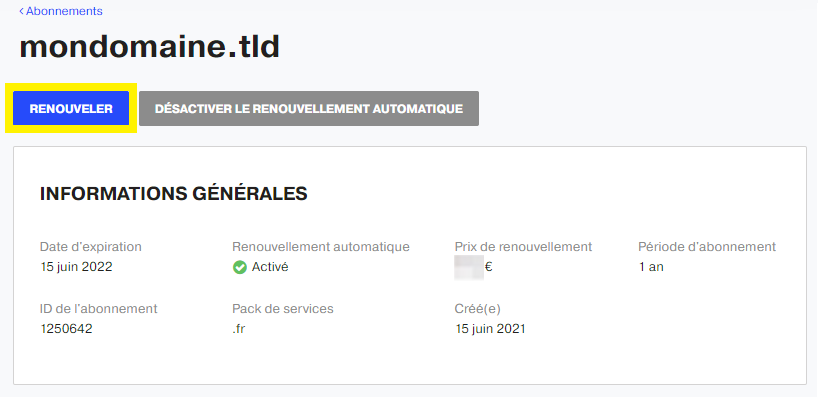Screen dimensions: 818x397
Task: Click the .fr service pack value
Action: tap(239, 329)
